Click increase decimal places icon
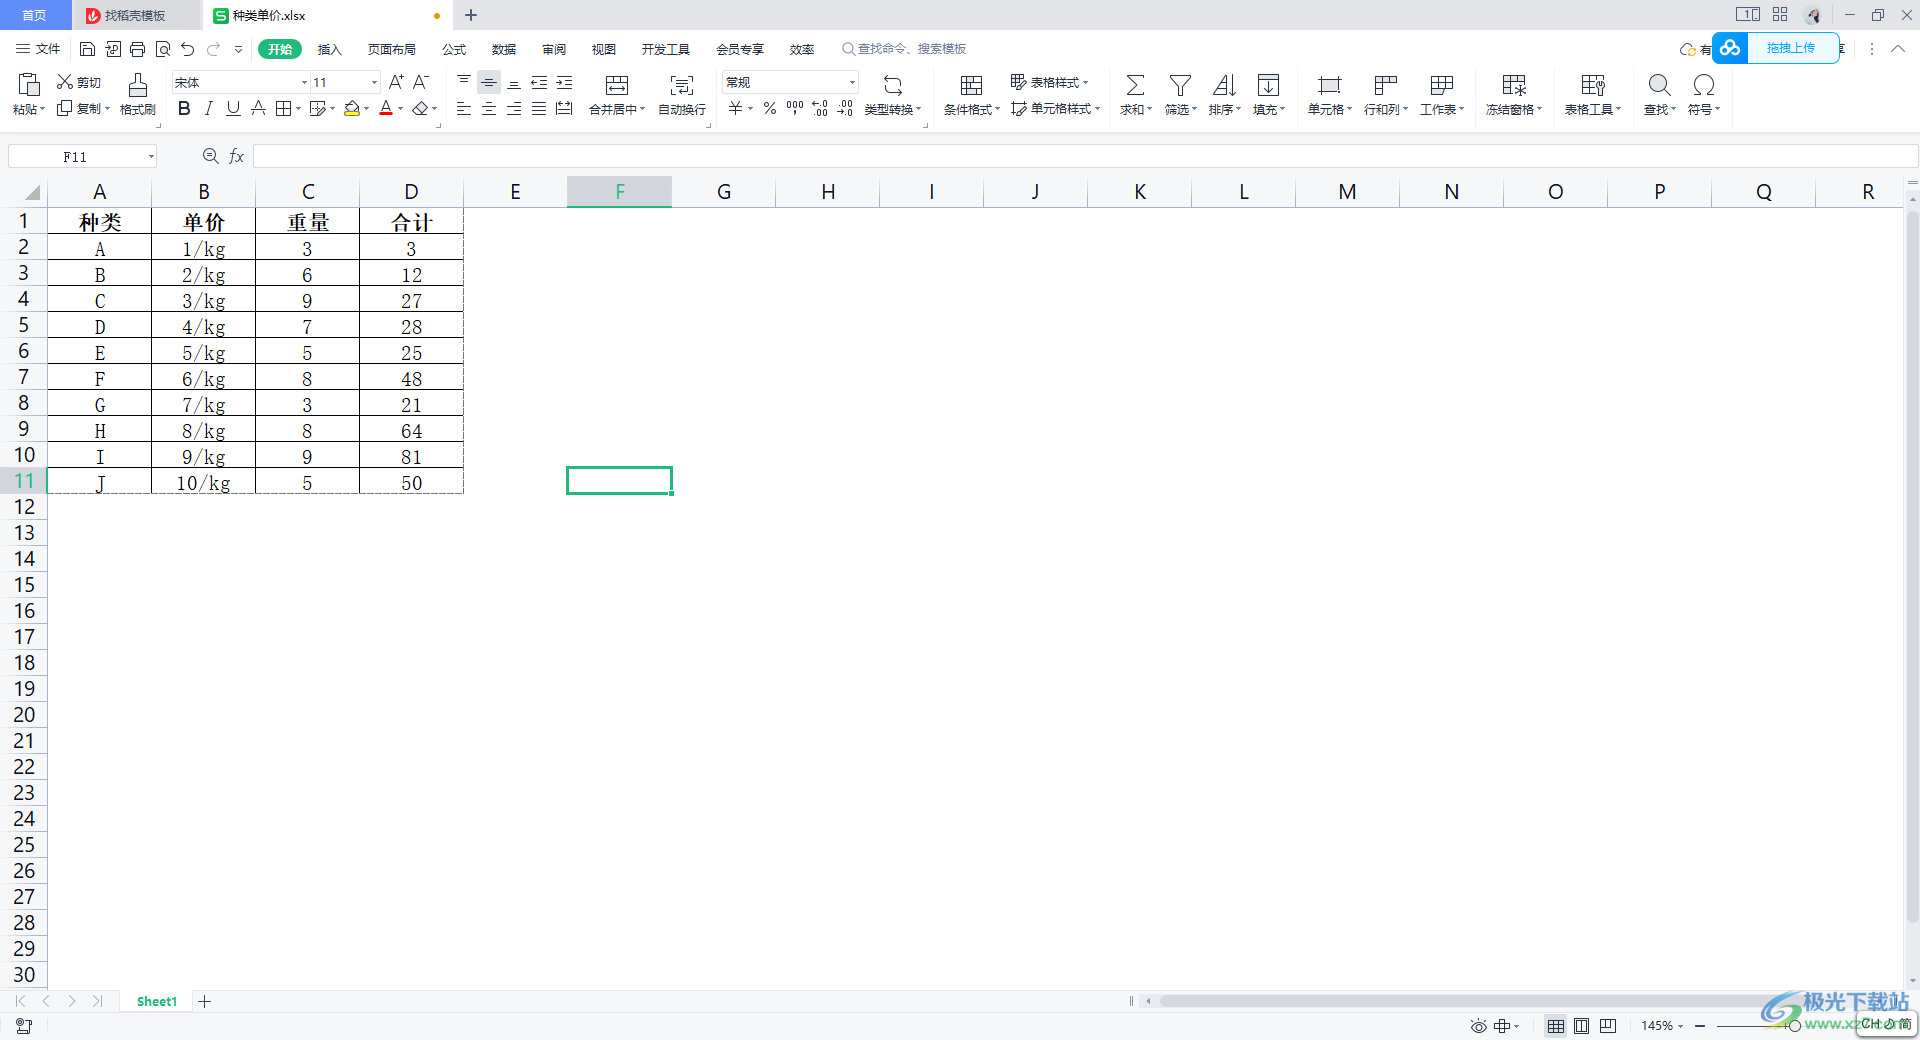This screenshot has height=1040, width=1920. click(x=820, y=108)
